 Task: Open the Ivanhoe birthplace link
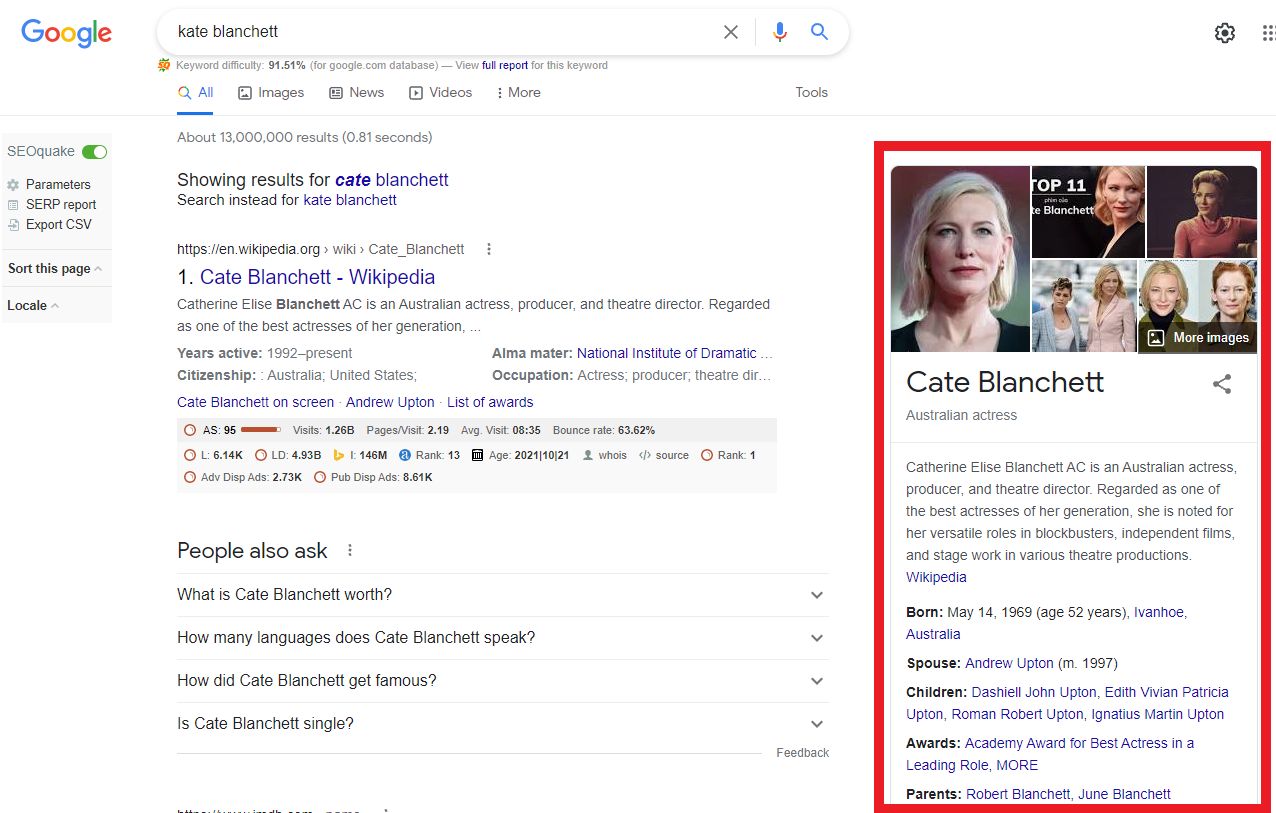1160,612
